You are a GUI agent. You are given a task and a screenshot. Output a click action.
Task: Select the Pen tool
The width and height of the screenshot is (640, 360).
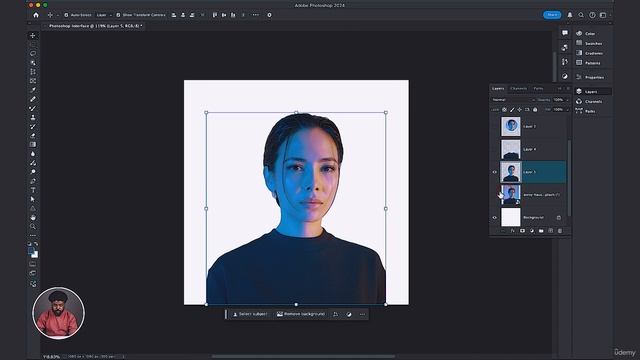click(33, 181)
